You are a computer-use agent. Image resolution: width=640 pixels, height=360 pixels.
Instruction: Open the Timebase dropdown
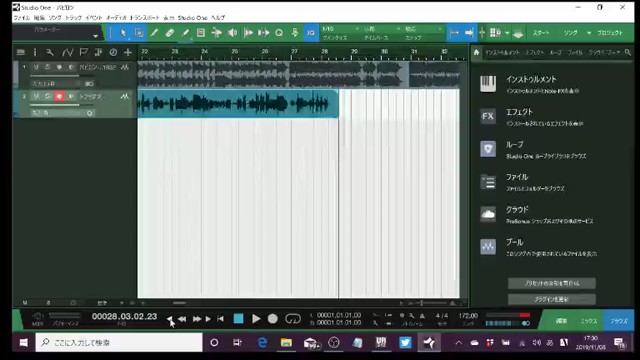pos(382,29)
